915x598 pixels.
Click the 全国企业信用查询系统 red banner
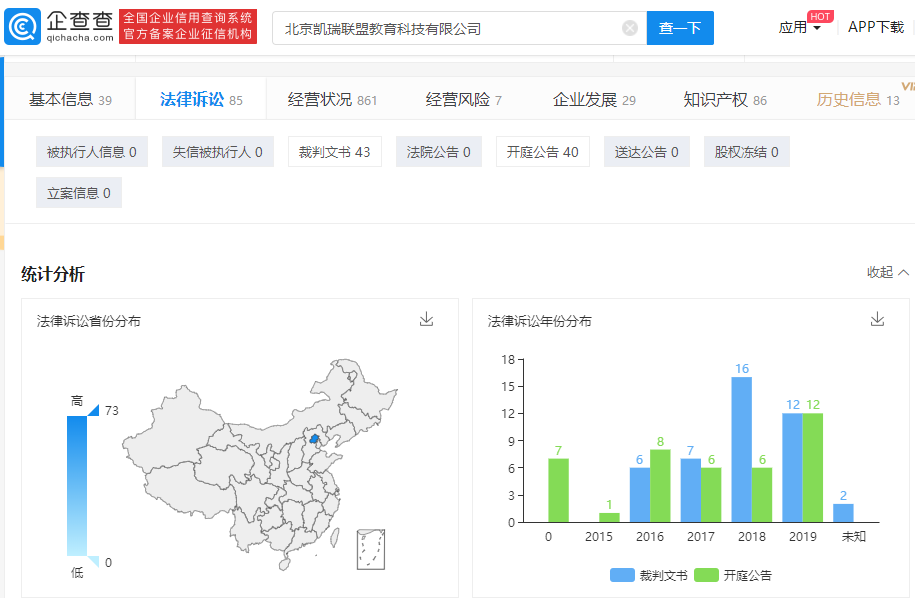click(x=188, y=26)
